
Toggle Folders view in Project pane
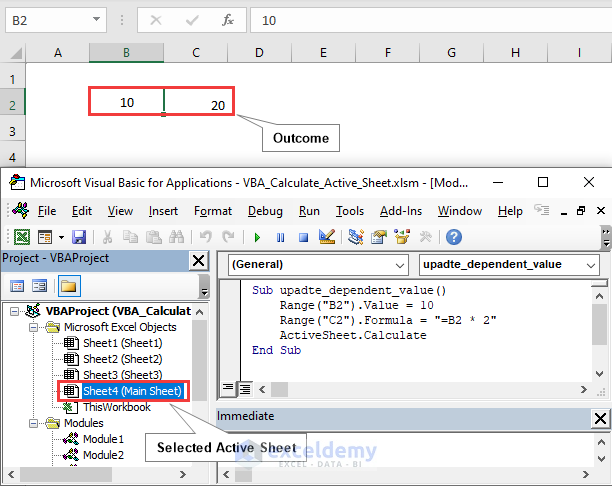(x=69, y=286)
